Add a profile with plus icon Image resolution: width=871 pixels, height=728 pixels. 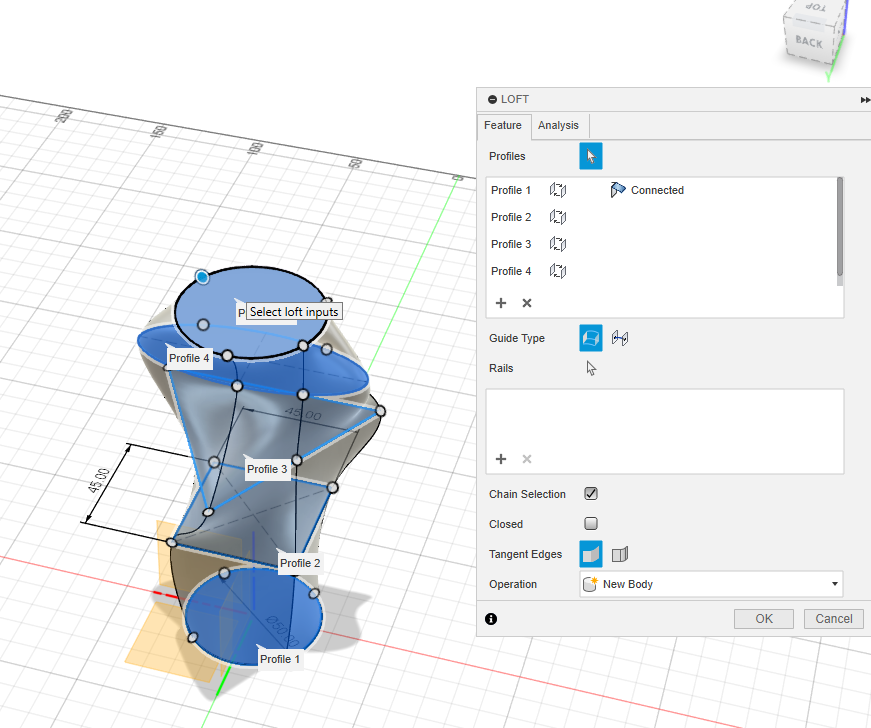[x=500, y=303]
